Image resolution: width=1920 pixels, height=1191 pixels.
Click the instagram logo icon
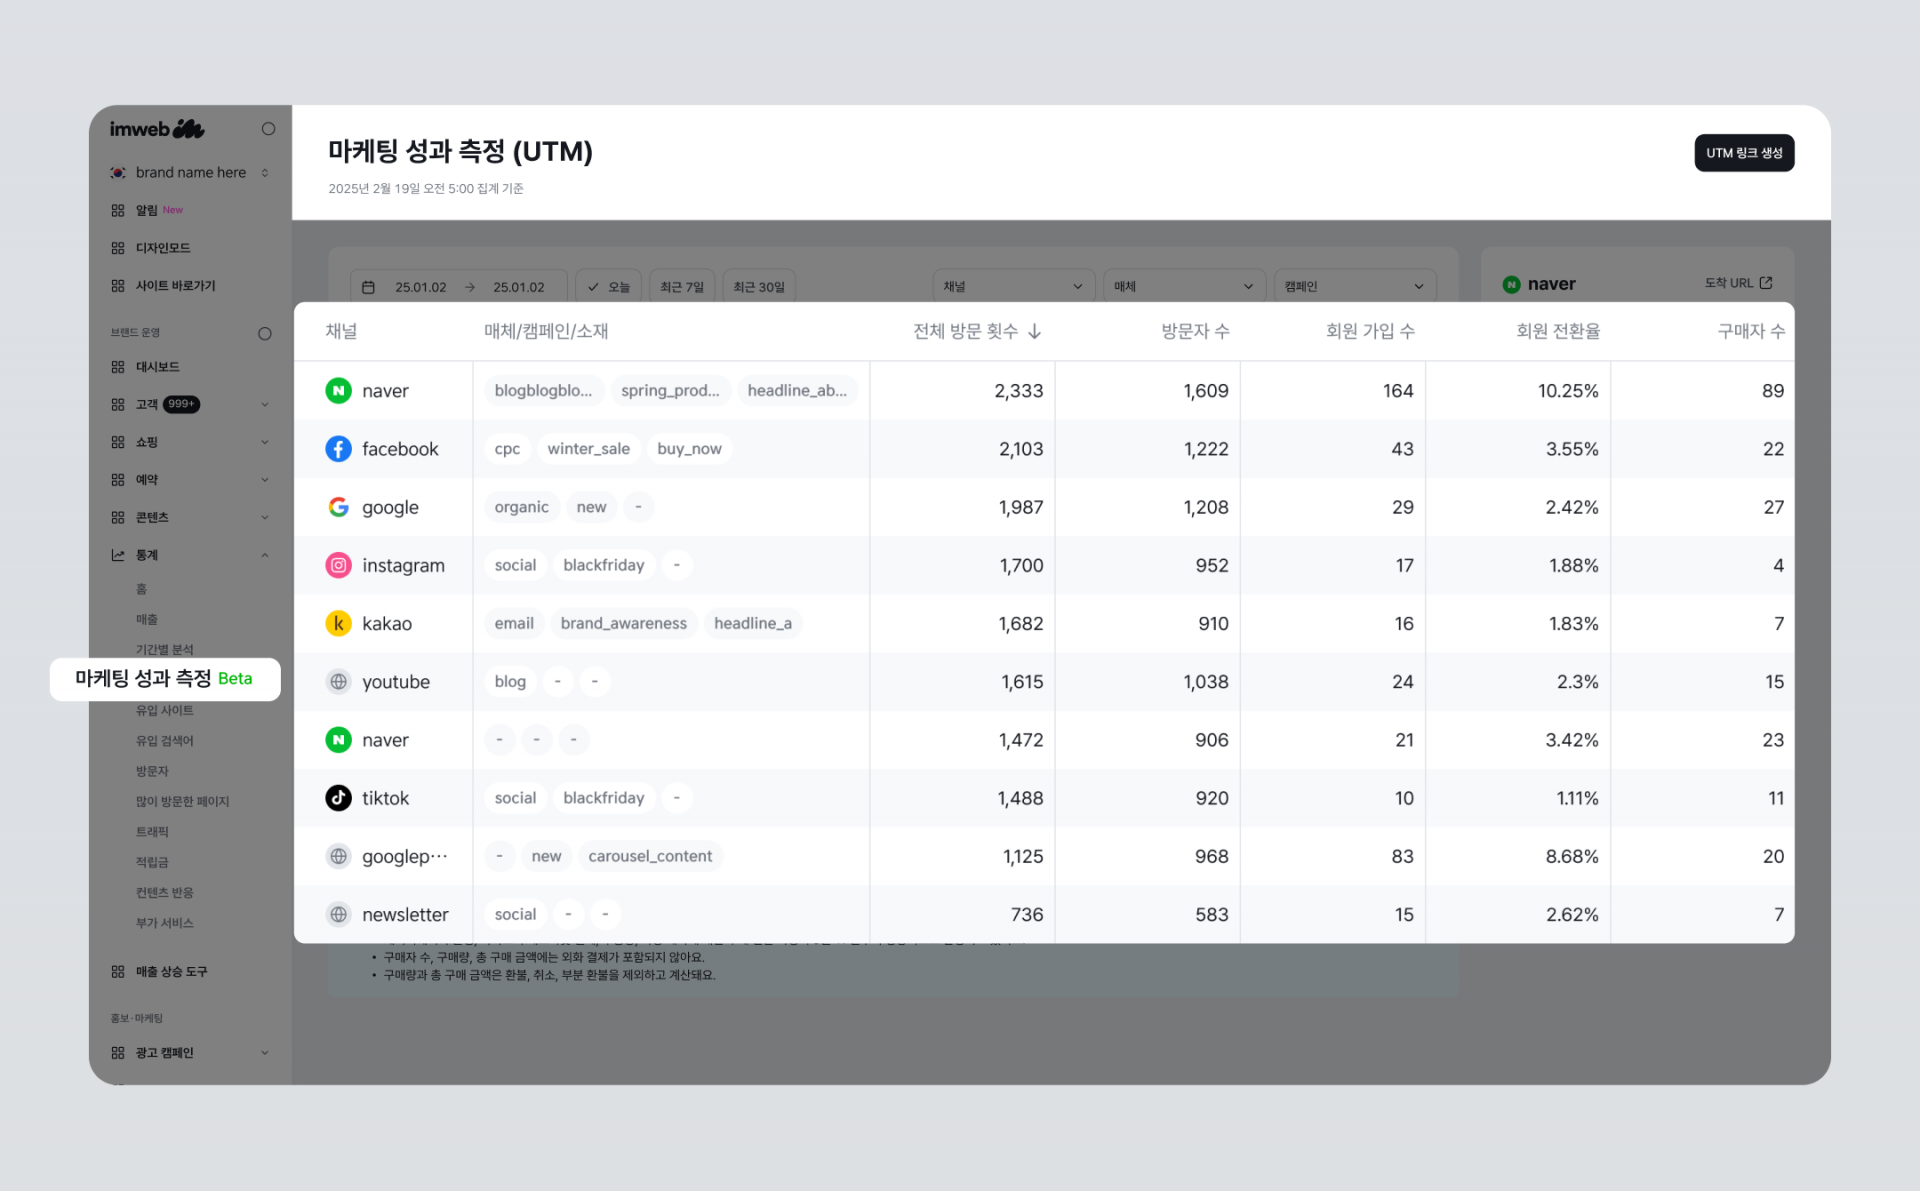pyautogui.click(x=339, y=565)
